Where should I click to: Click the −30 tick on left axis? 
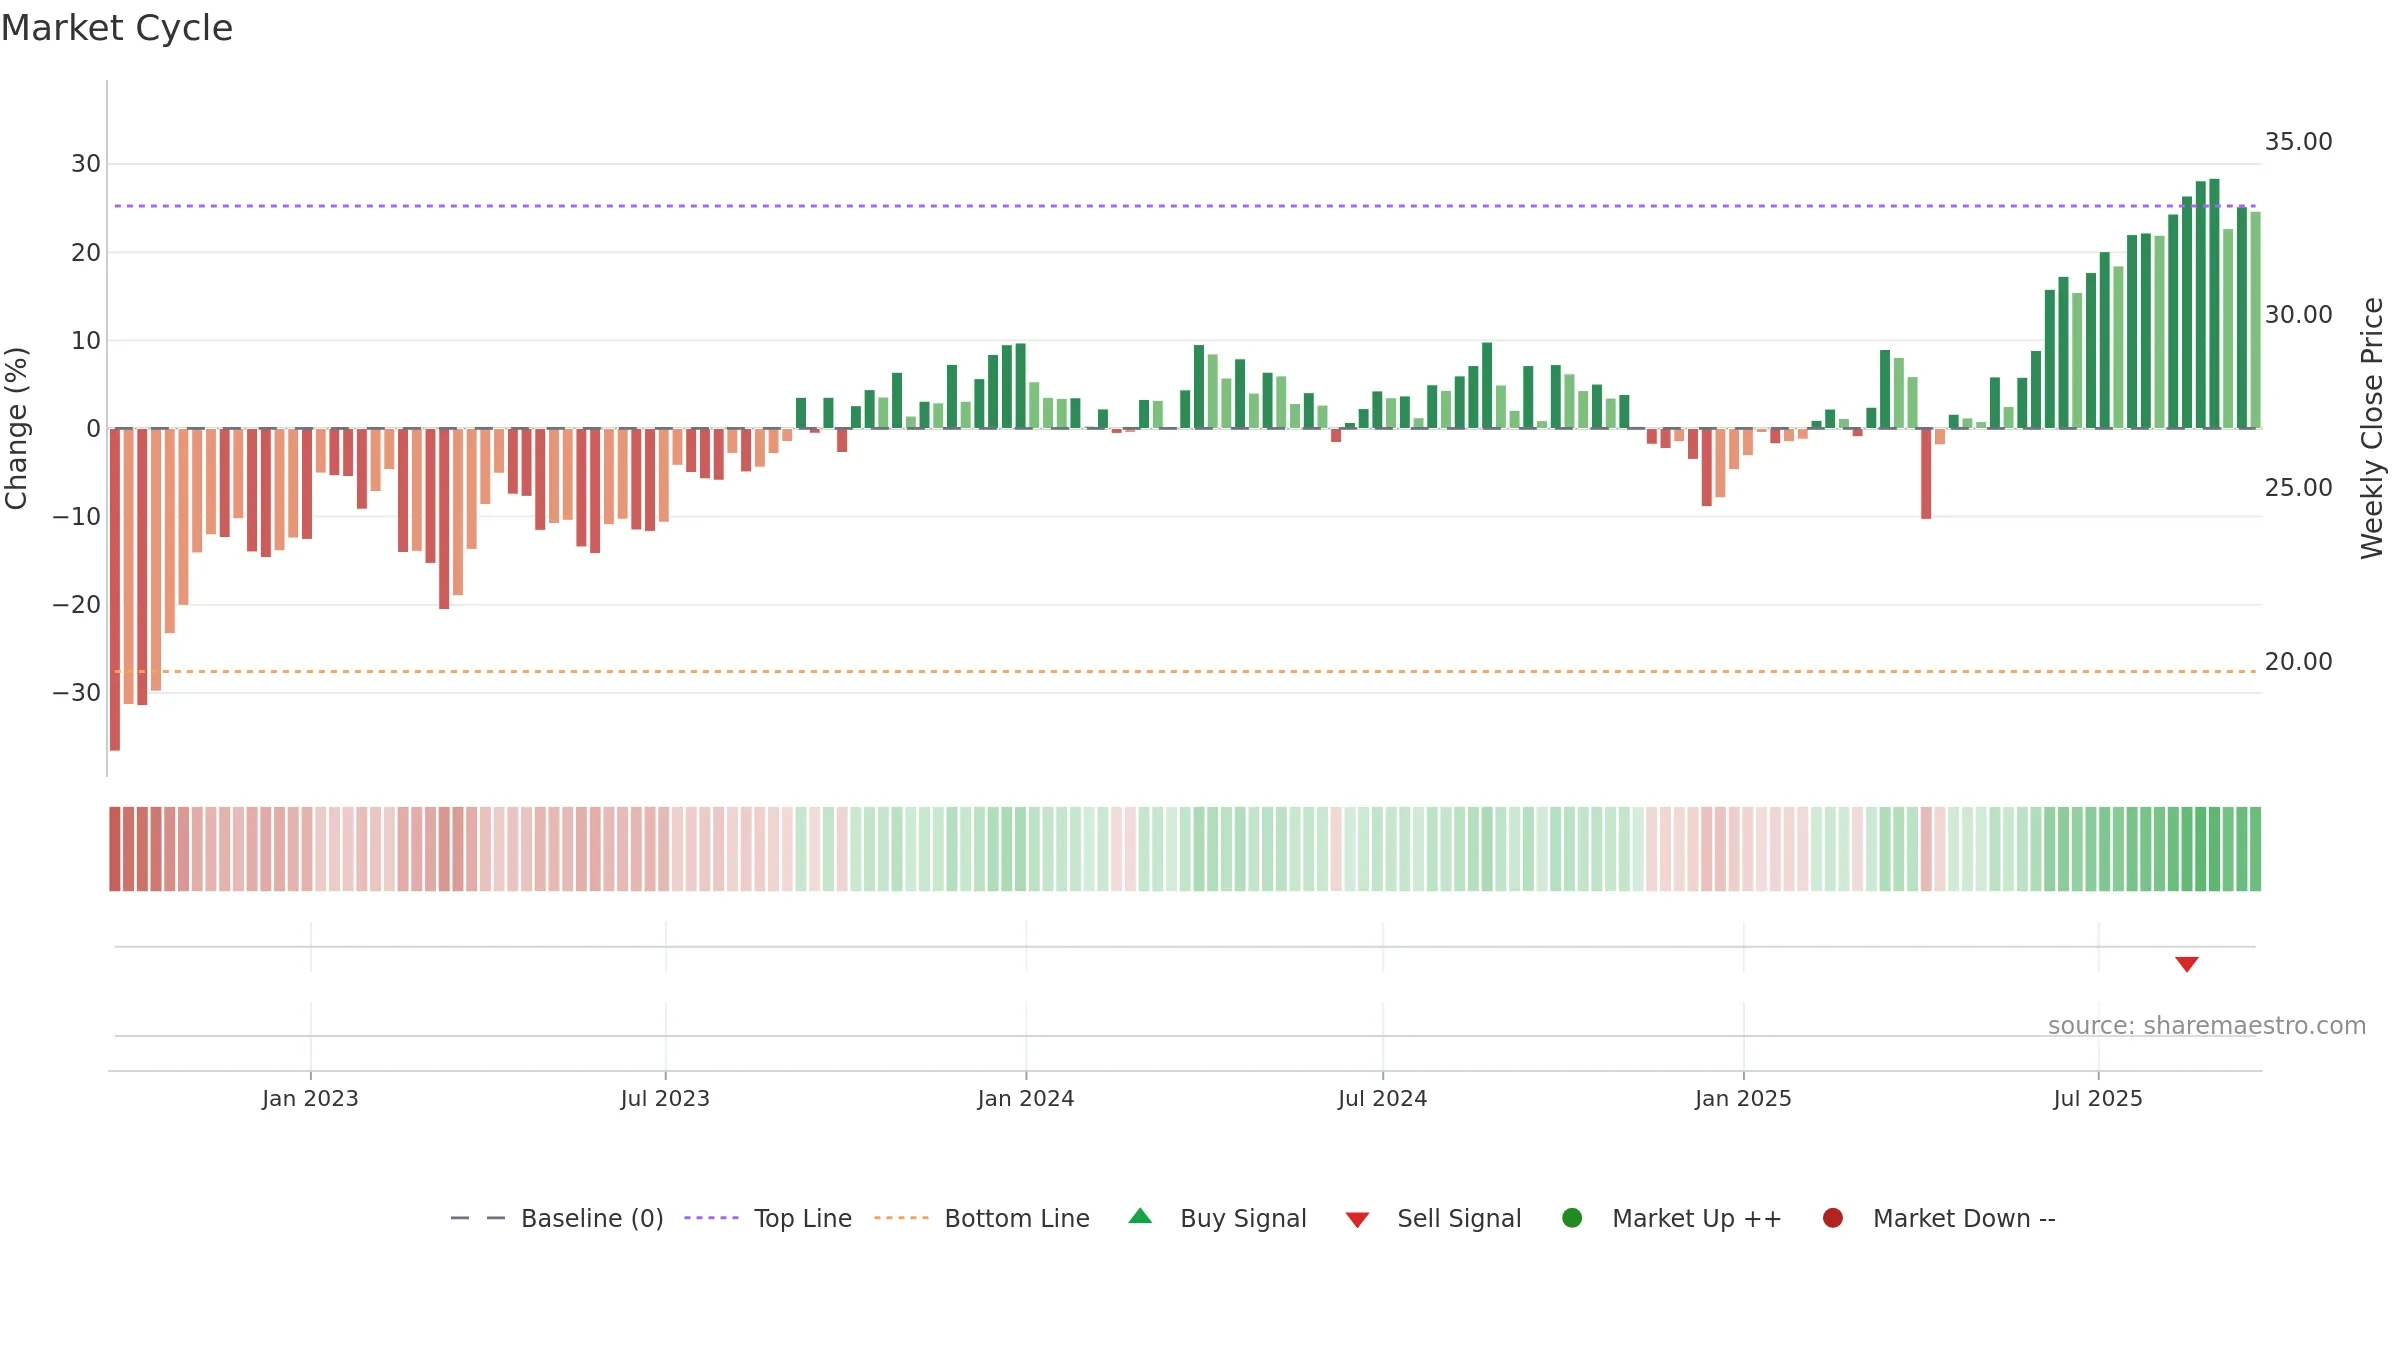[77, 692]
